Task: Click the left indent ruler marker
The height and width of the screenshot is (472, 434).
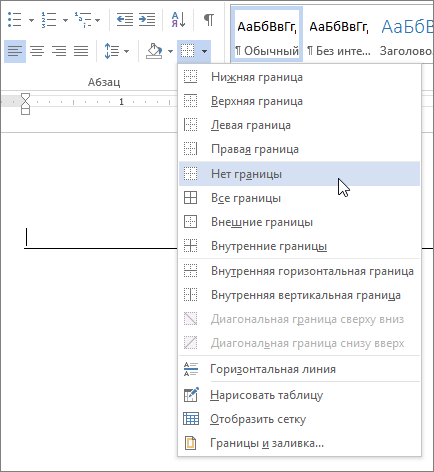Action: [26, 111]
